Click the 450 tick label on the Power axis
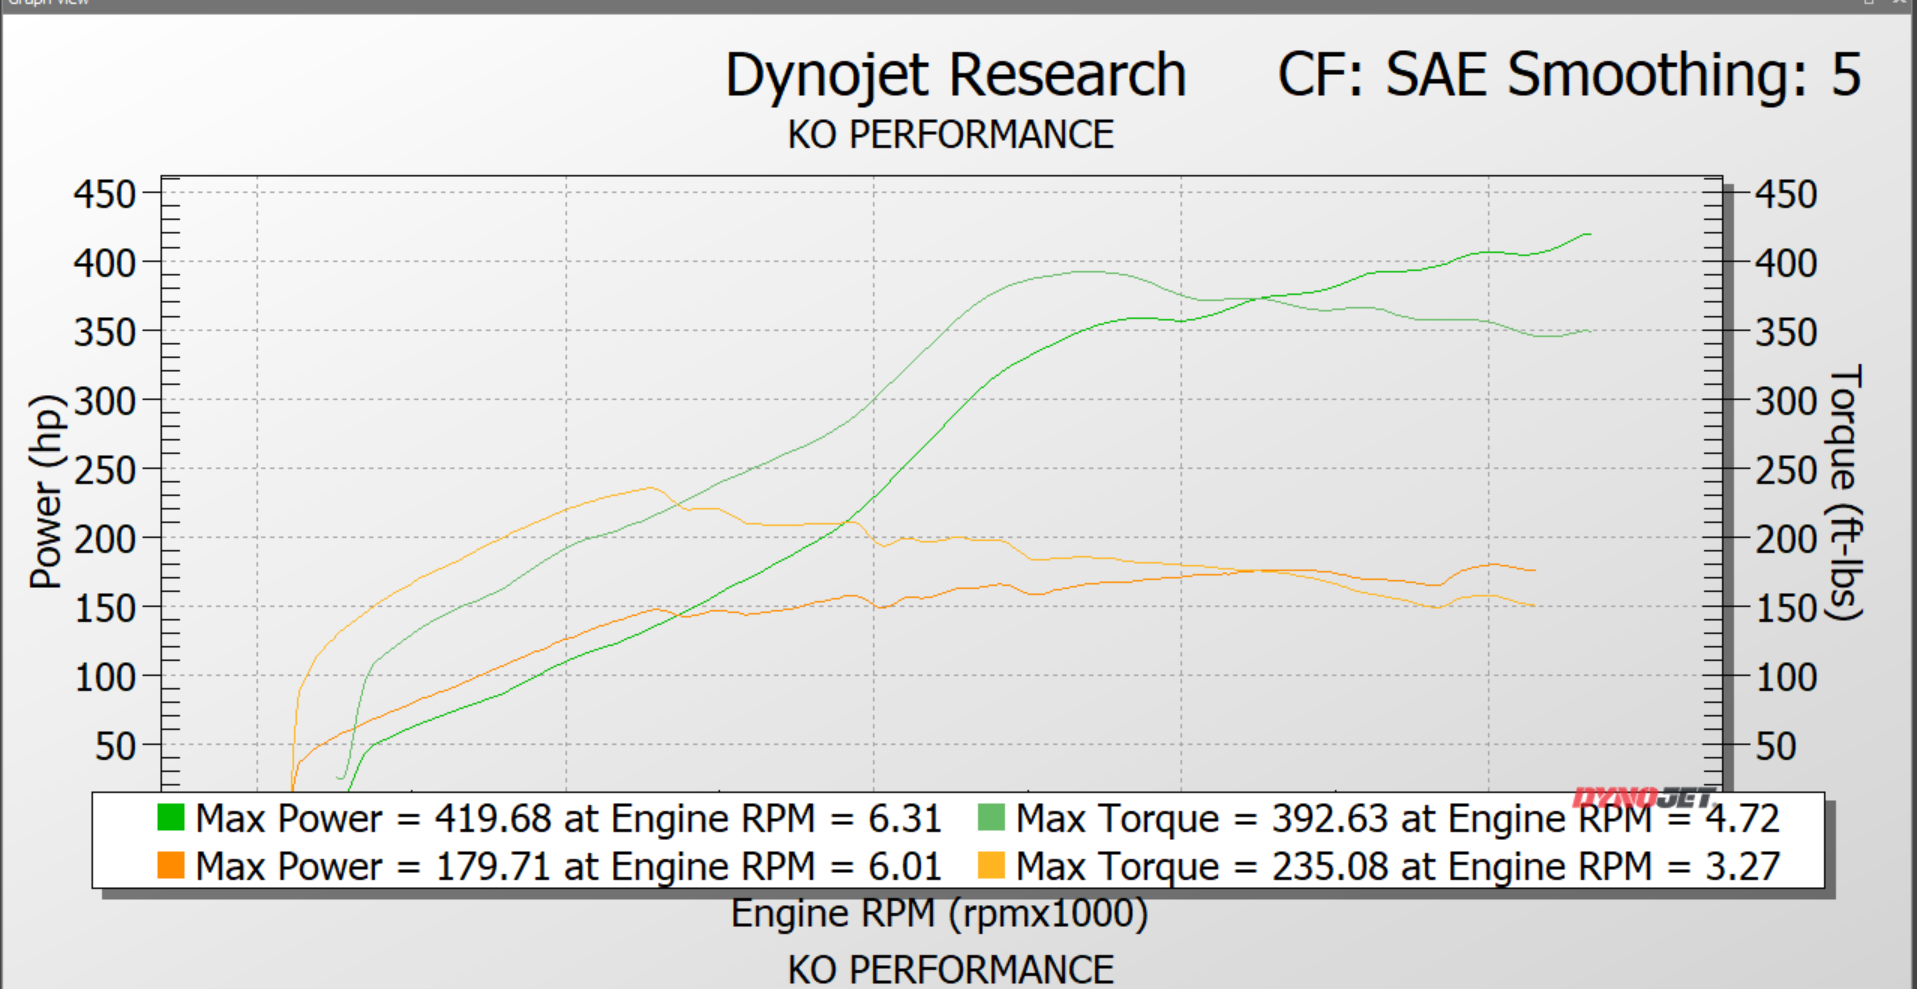1917x989 pixels. point(105,194)
